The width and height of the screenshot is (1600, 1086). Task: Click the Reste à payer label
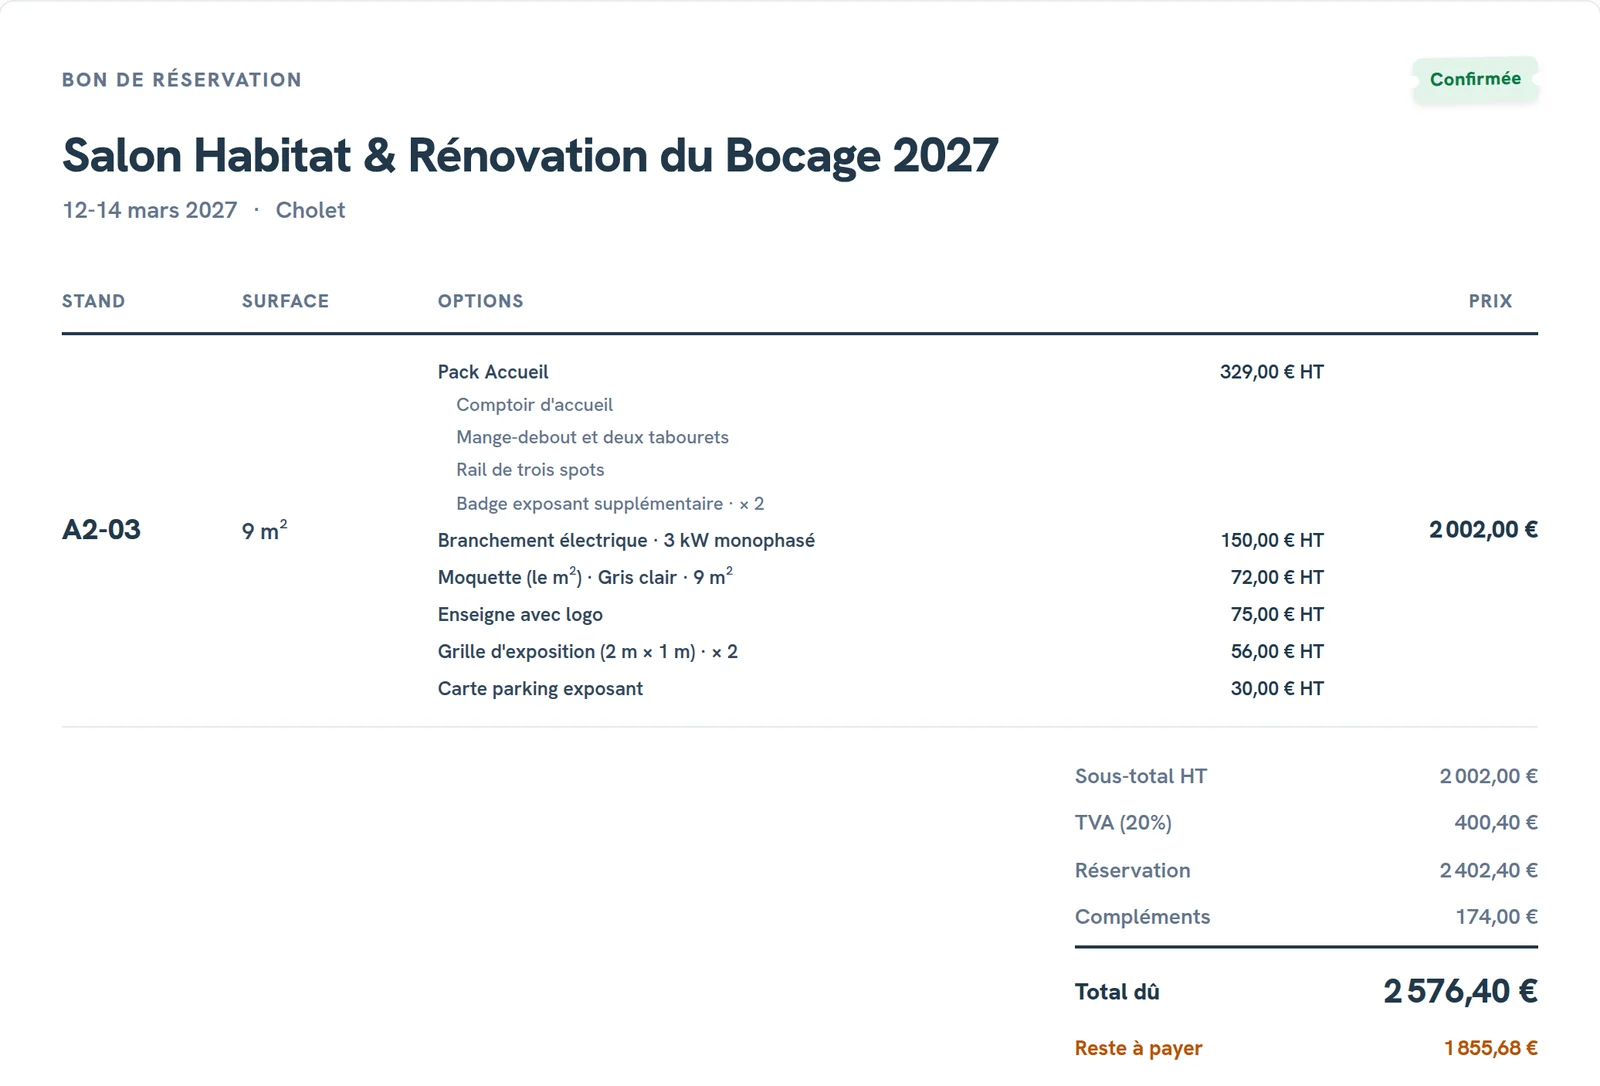pos(1138,1048)
